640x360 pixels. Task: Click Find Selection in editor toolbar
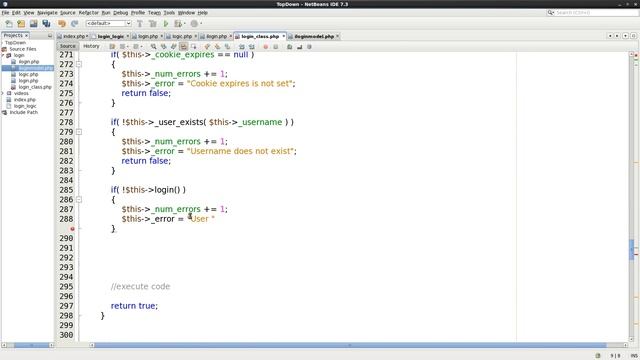tap(153, 47)
